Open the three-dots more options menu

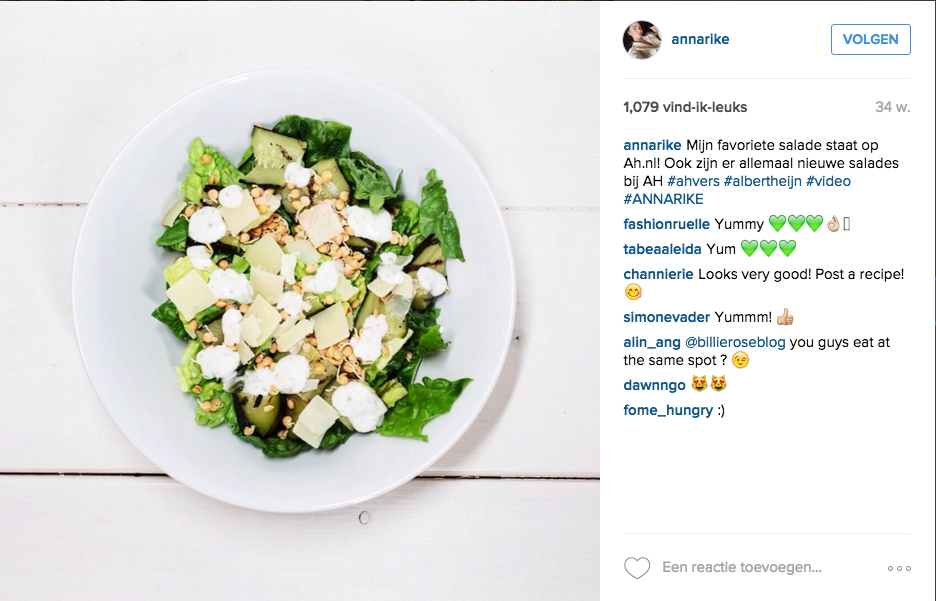pos(899,568)
